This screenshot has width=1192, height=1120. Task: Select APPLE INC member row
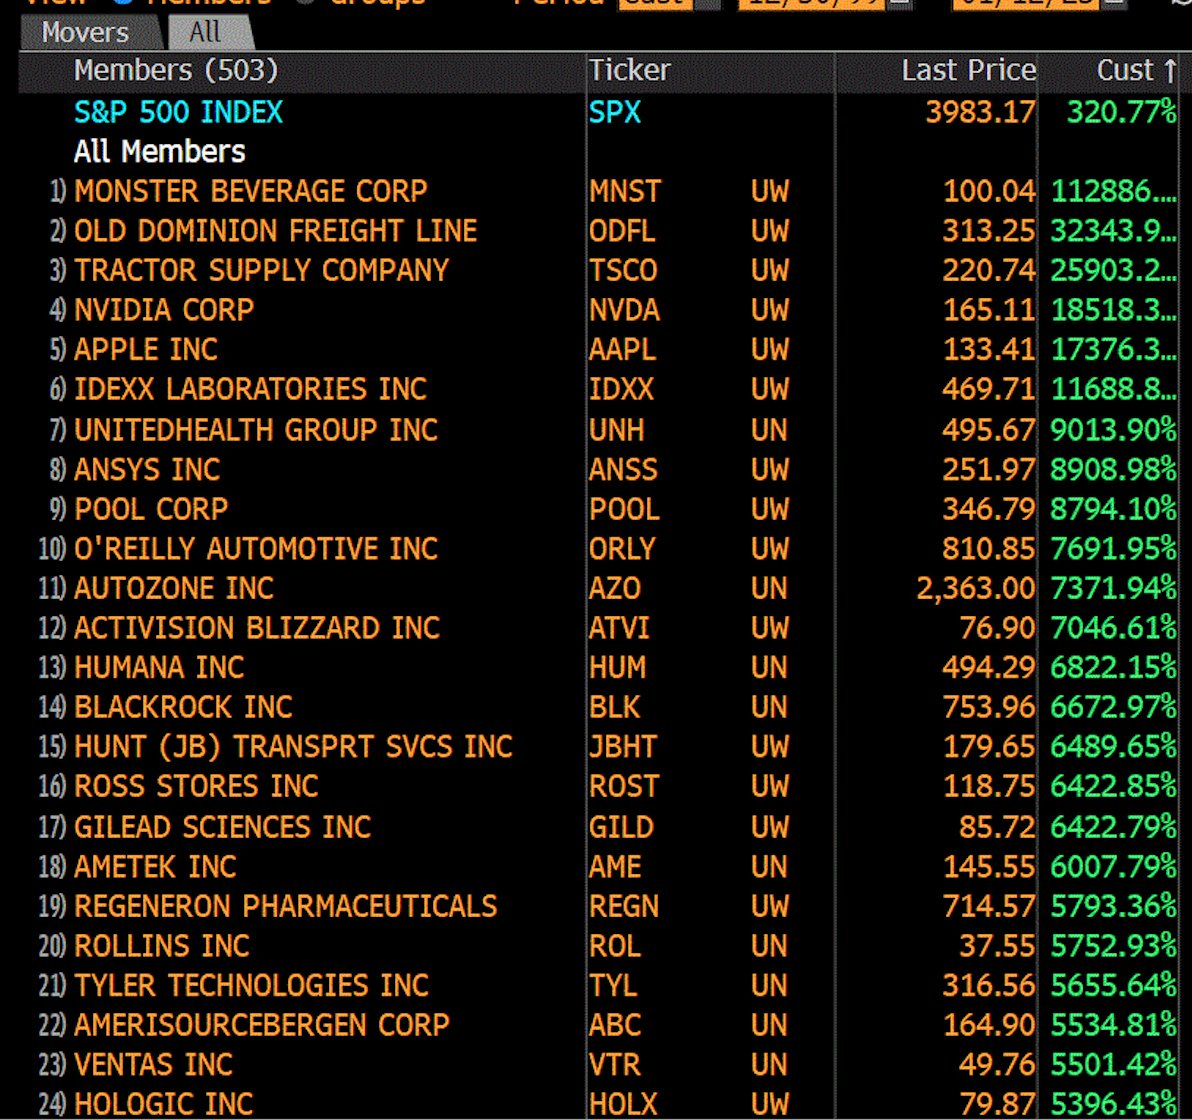[x=146, y=350]
